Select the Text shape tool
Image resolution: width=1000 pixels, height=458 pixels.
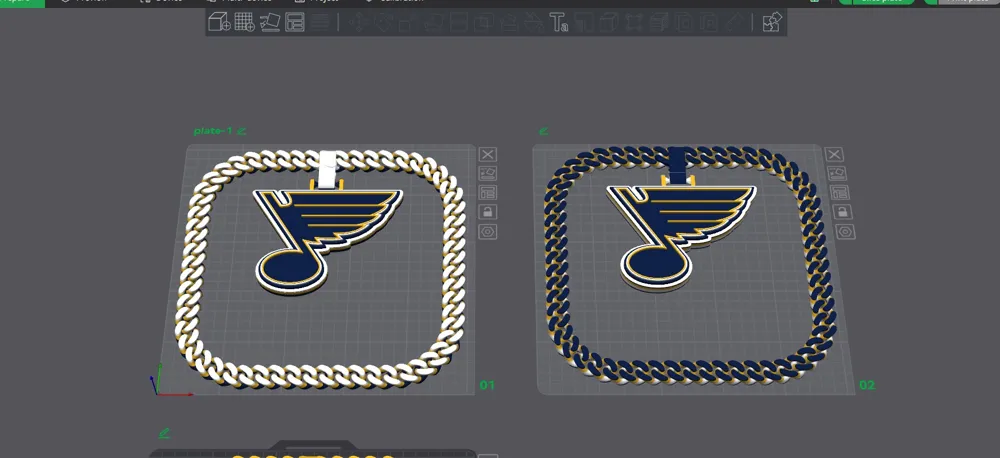[x=559, y=23]
